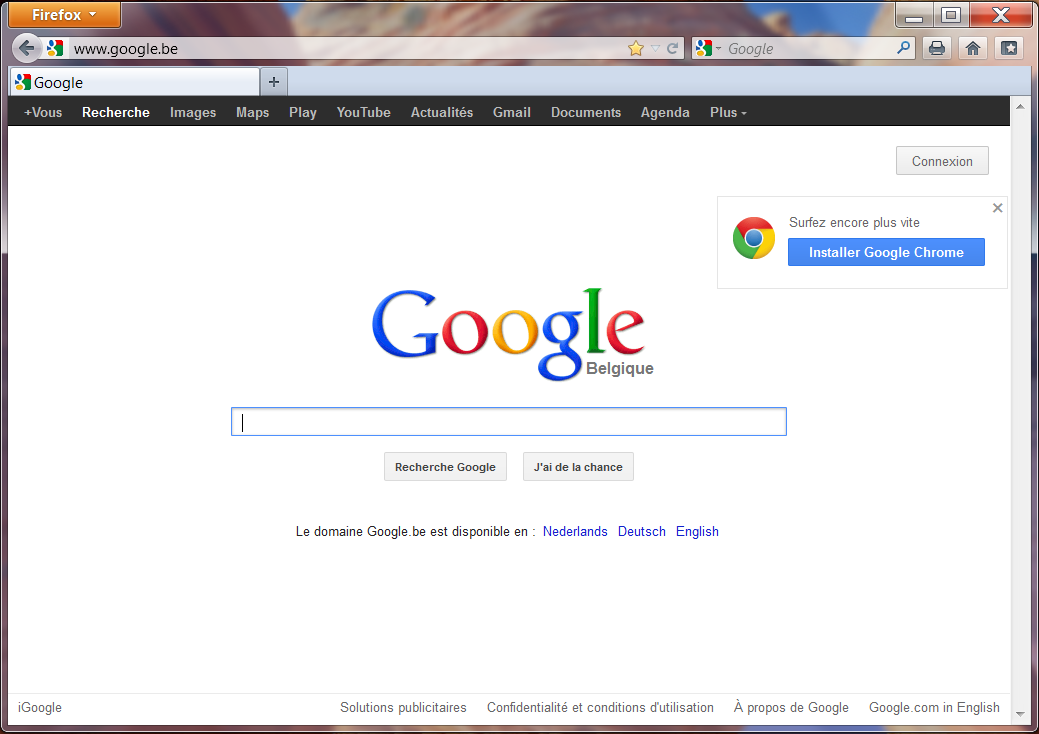Click 'Surfez encore plus vite' text
1039x734 pixels.
tap(854, 223)
